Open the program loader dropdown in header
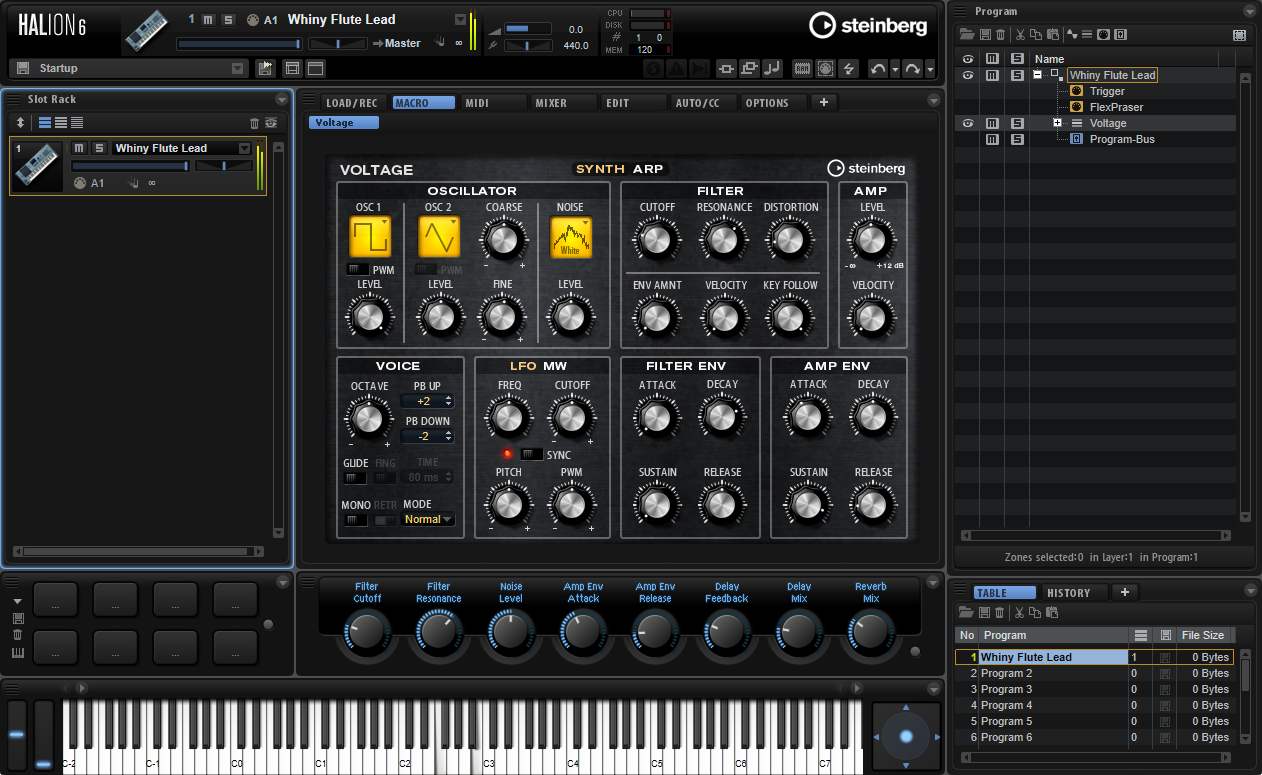The width and height of the screenshot is (1262, 775). [x=460, y=19]
